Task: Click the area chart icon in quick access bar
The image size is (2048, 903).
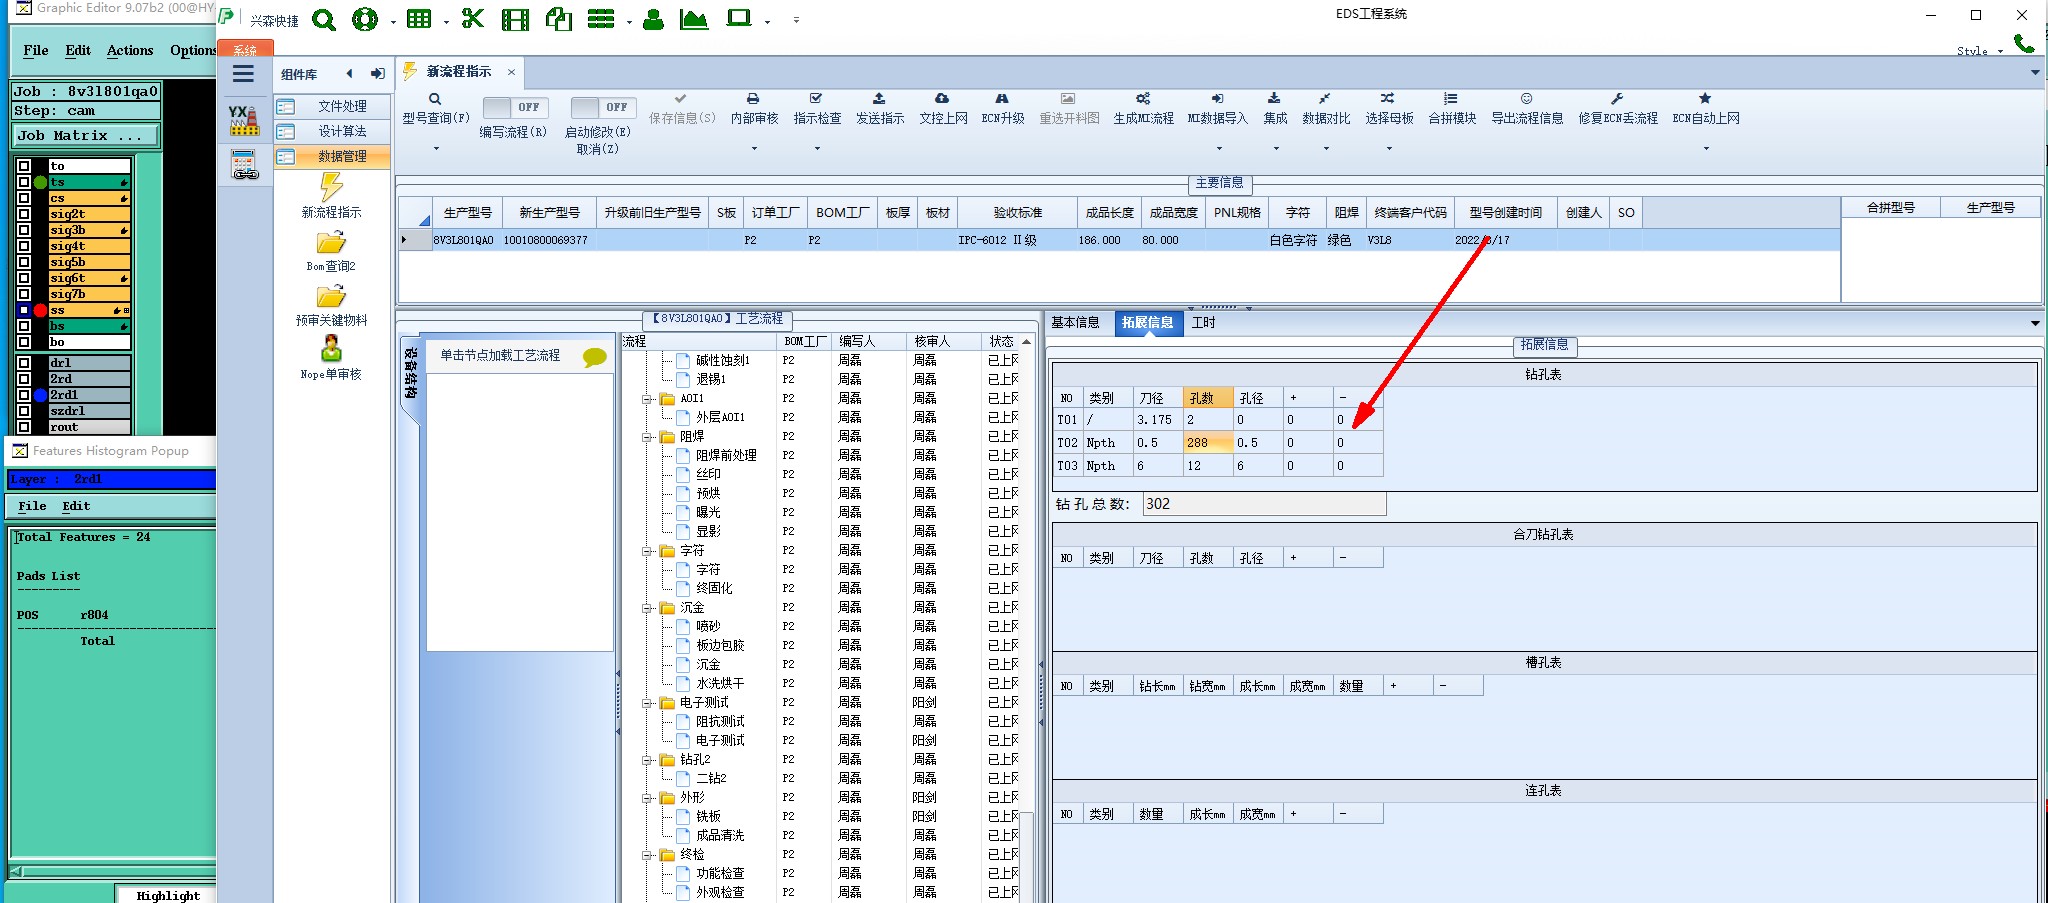Action: 694,19
